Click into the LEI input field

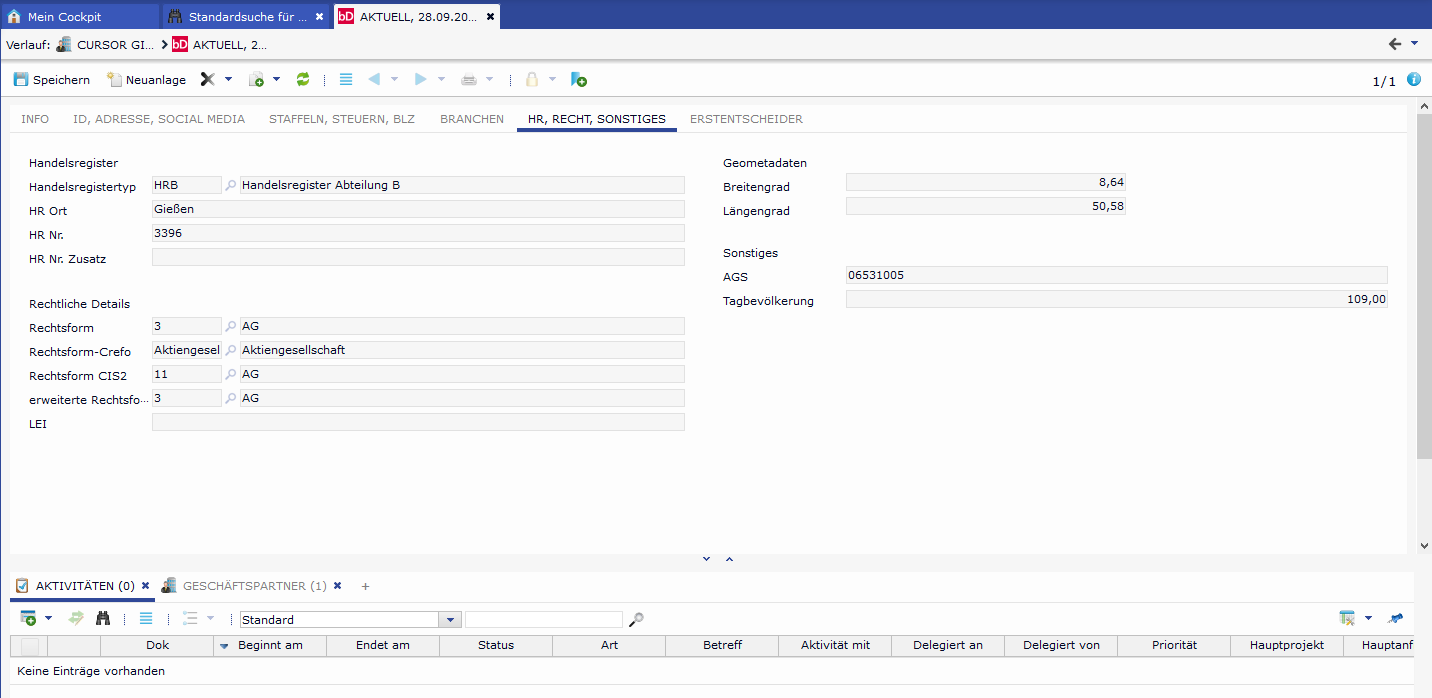418,422
